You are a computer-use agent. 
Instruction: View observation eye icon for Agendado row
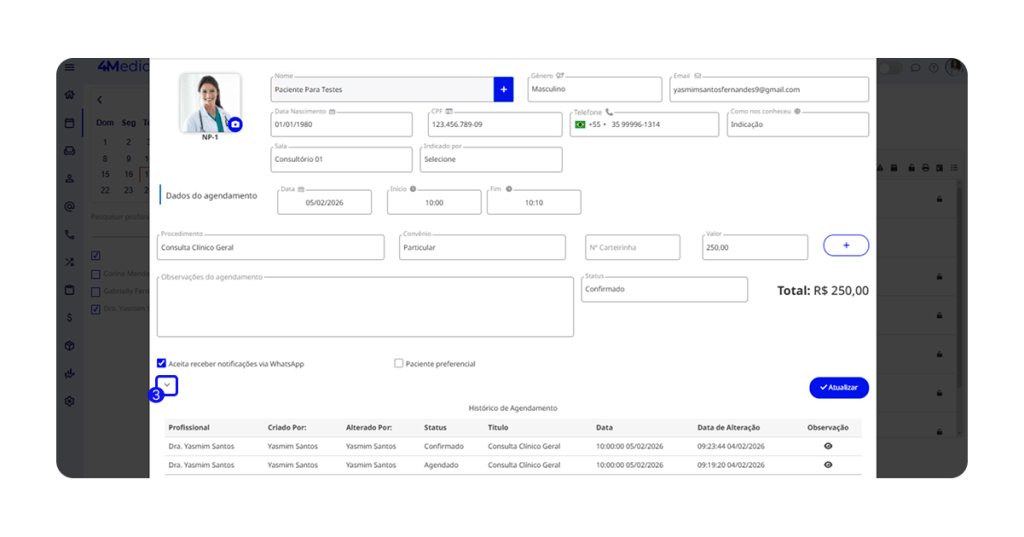(x=828, y=465)
